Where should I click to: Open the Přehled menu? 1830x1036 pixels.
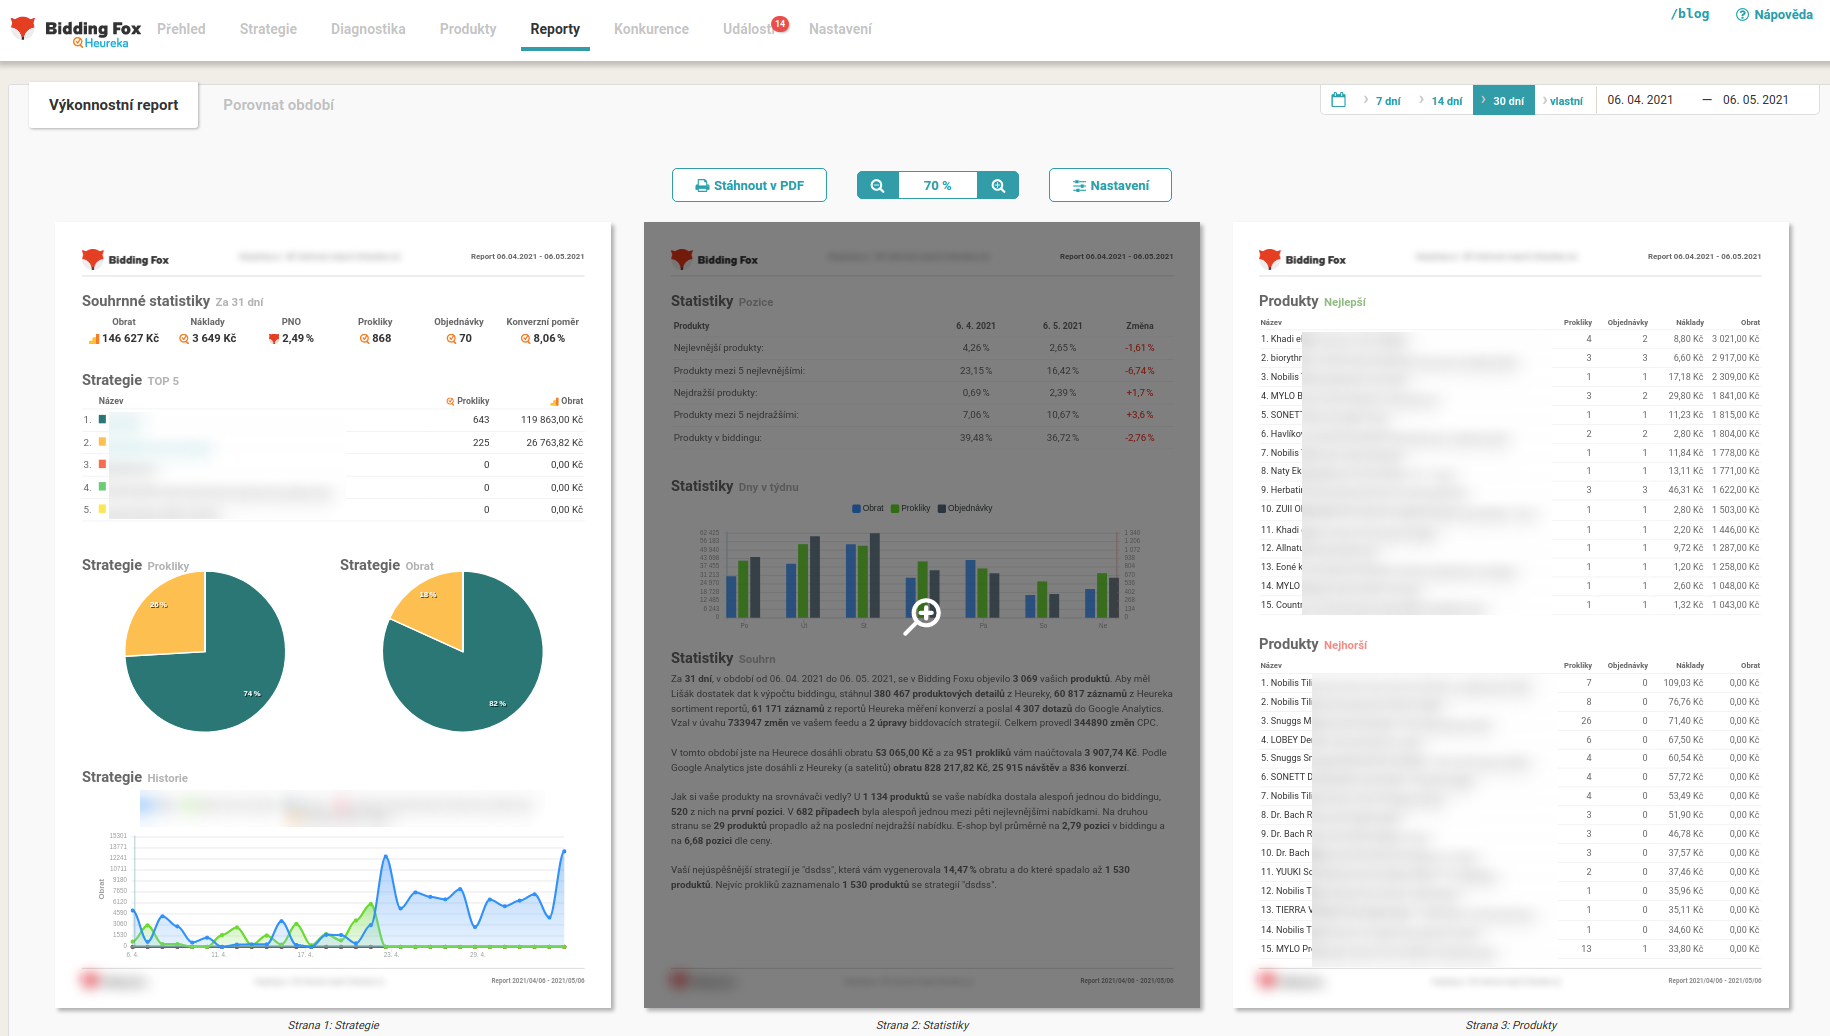181,29
